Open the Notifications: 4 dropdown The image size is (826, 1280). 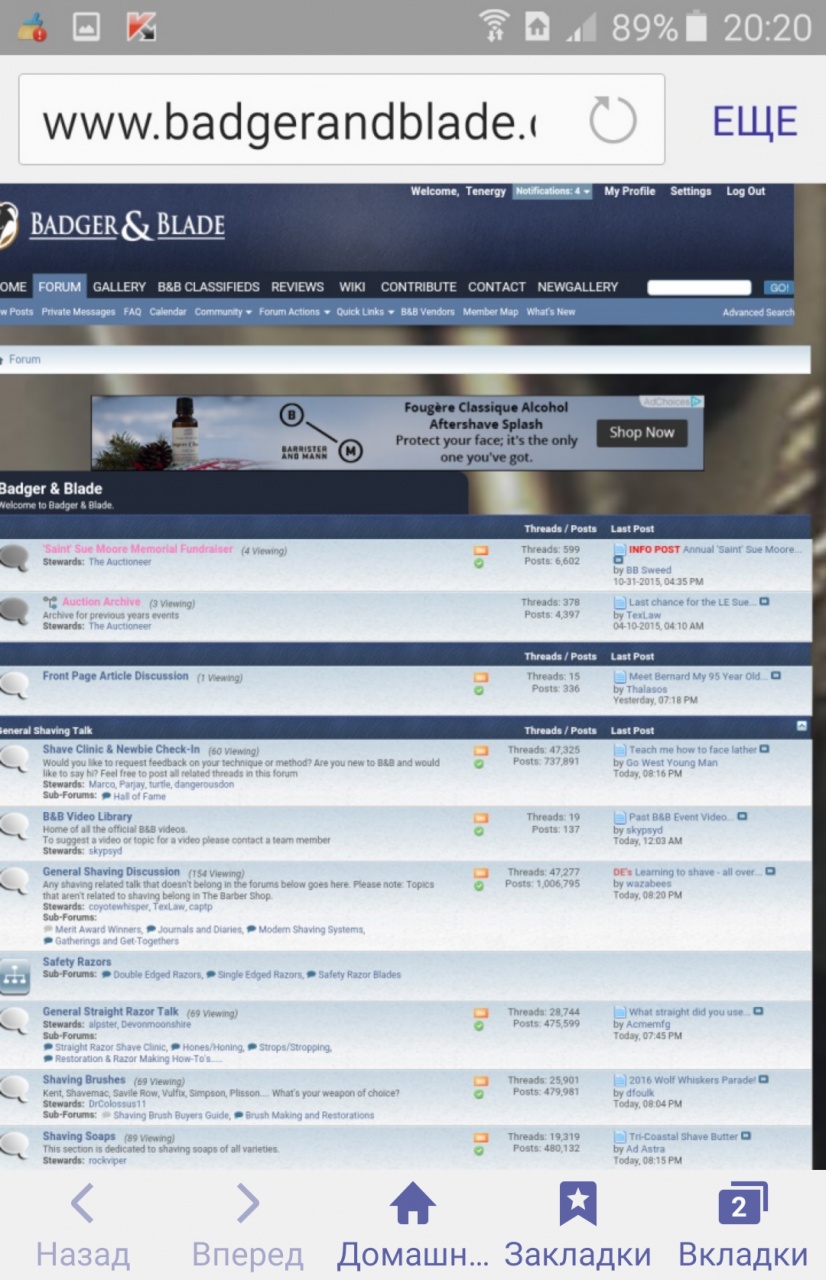coord(552,191)
